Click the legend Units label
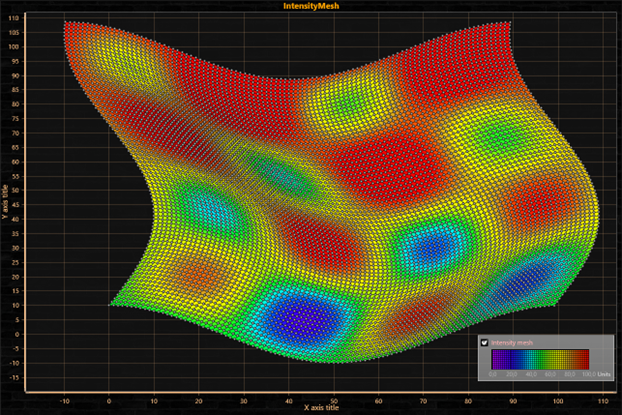Viewport: 622px width, 415px height. (604, 374)
